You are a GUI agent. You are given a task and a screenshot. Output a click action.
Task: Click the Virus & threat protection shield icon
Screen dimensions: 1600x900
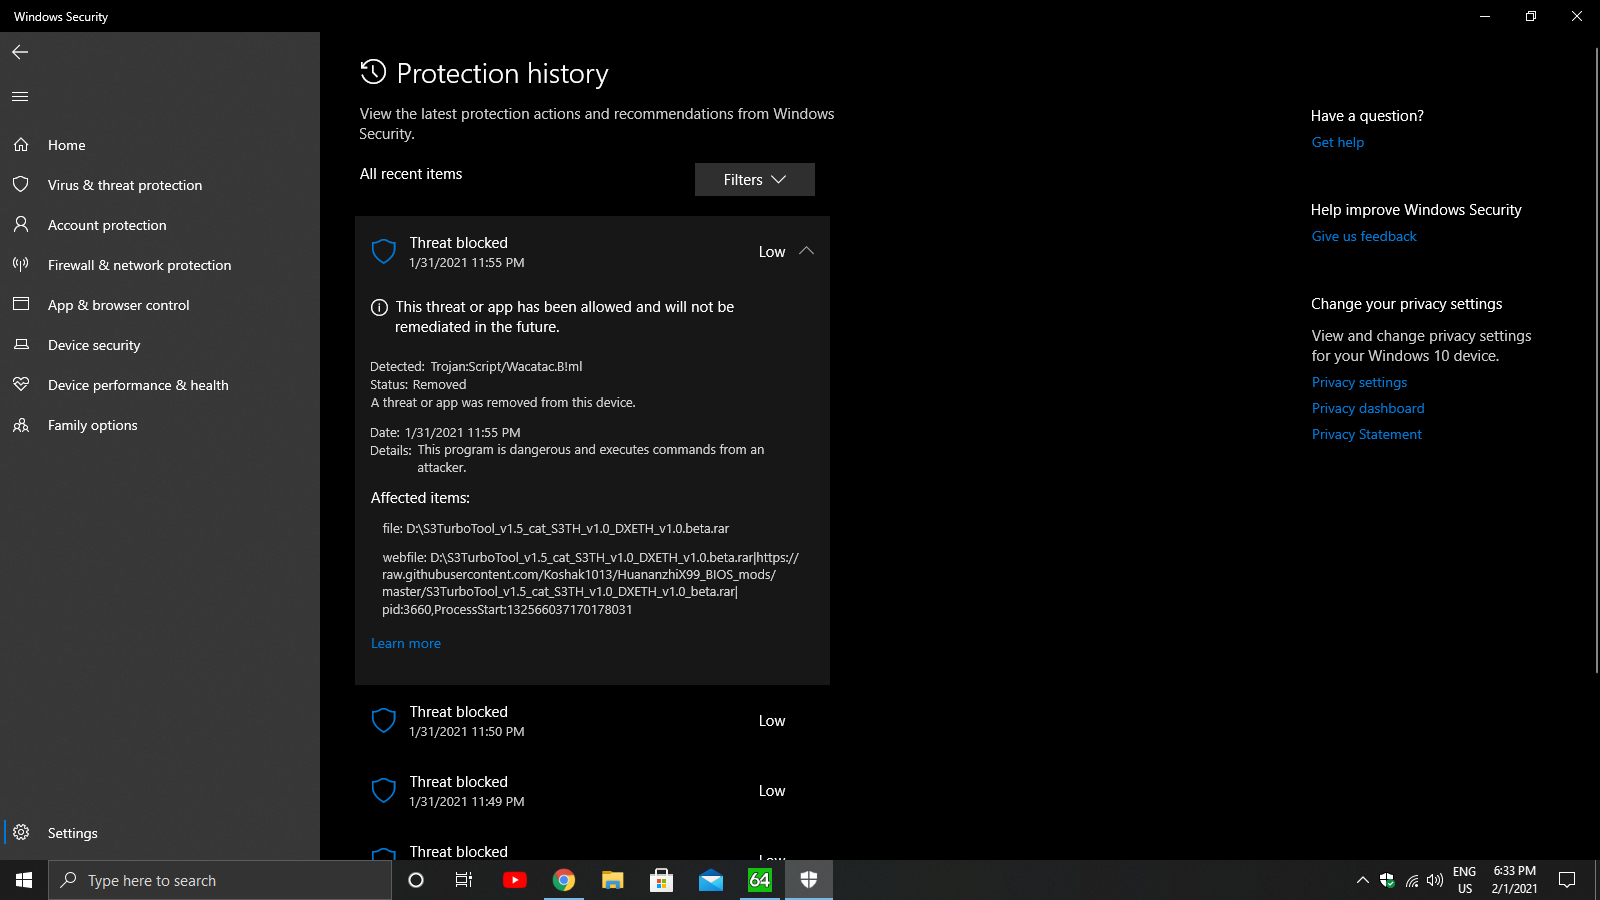(x=21, y=185)
